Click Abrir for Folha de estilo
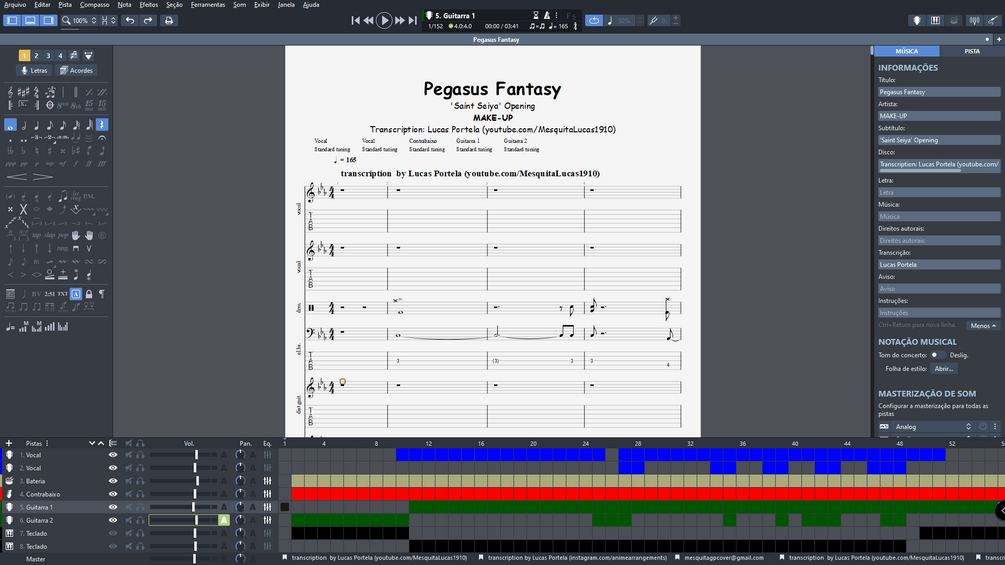Viewport: 1005px width, 565px height. (x=943, y=369)
